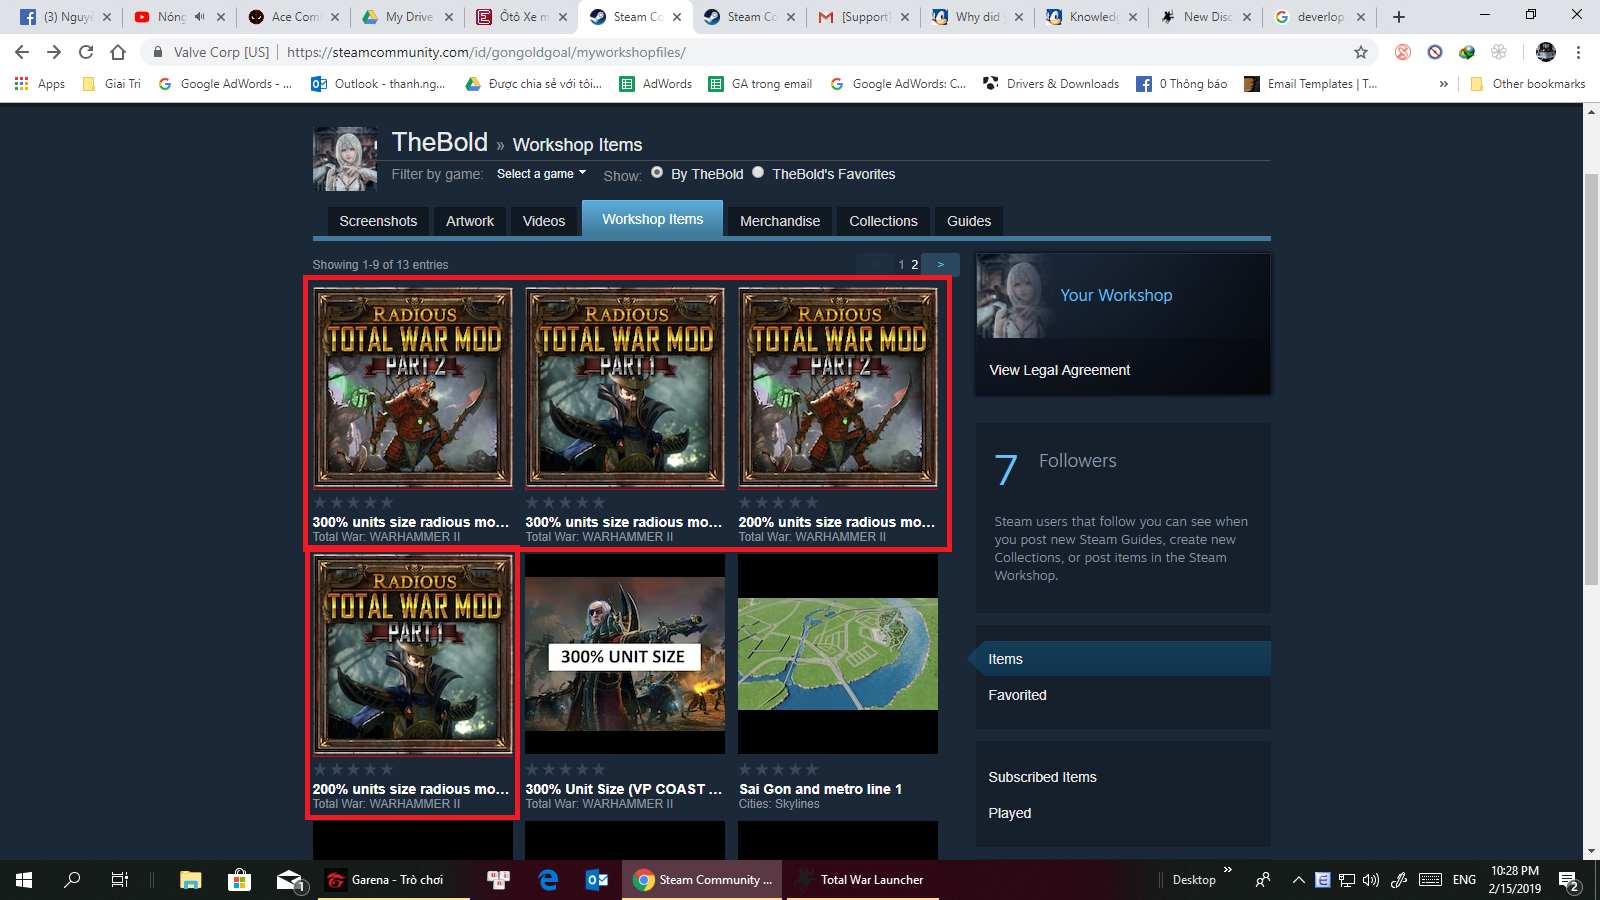Screen dimensions: 1600x900
Task: Click the page vertical scrollbar
Action: (x=1591, y=380)
